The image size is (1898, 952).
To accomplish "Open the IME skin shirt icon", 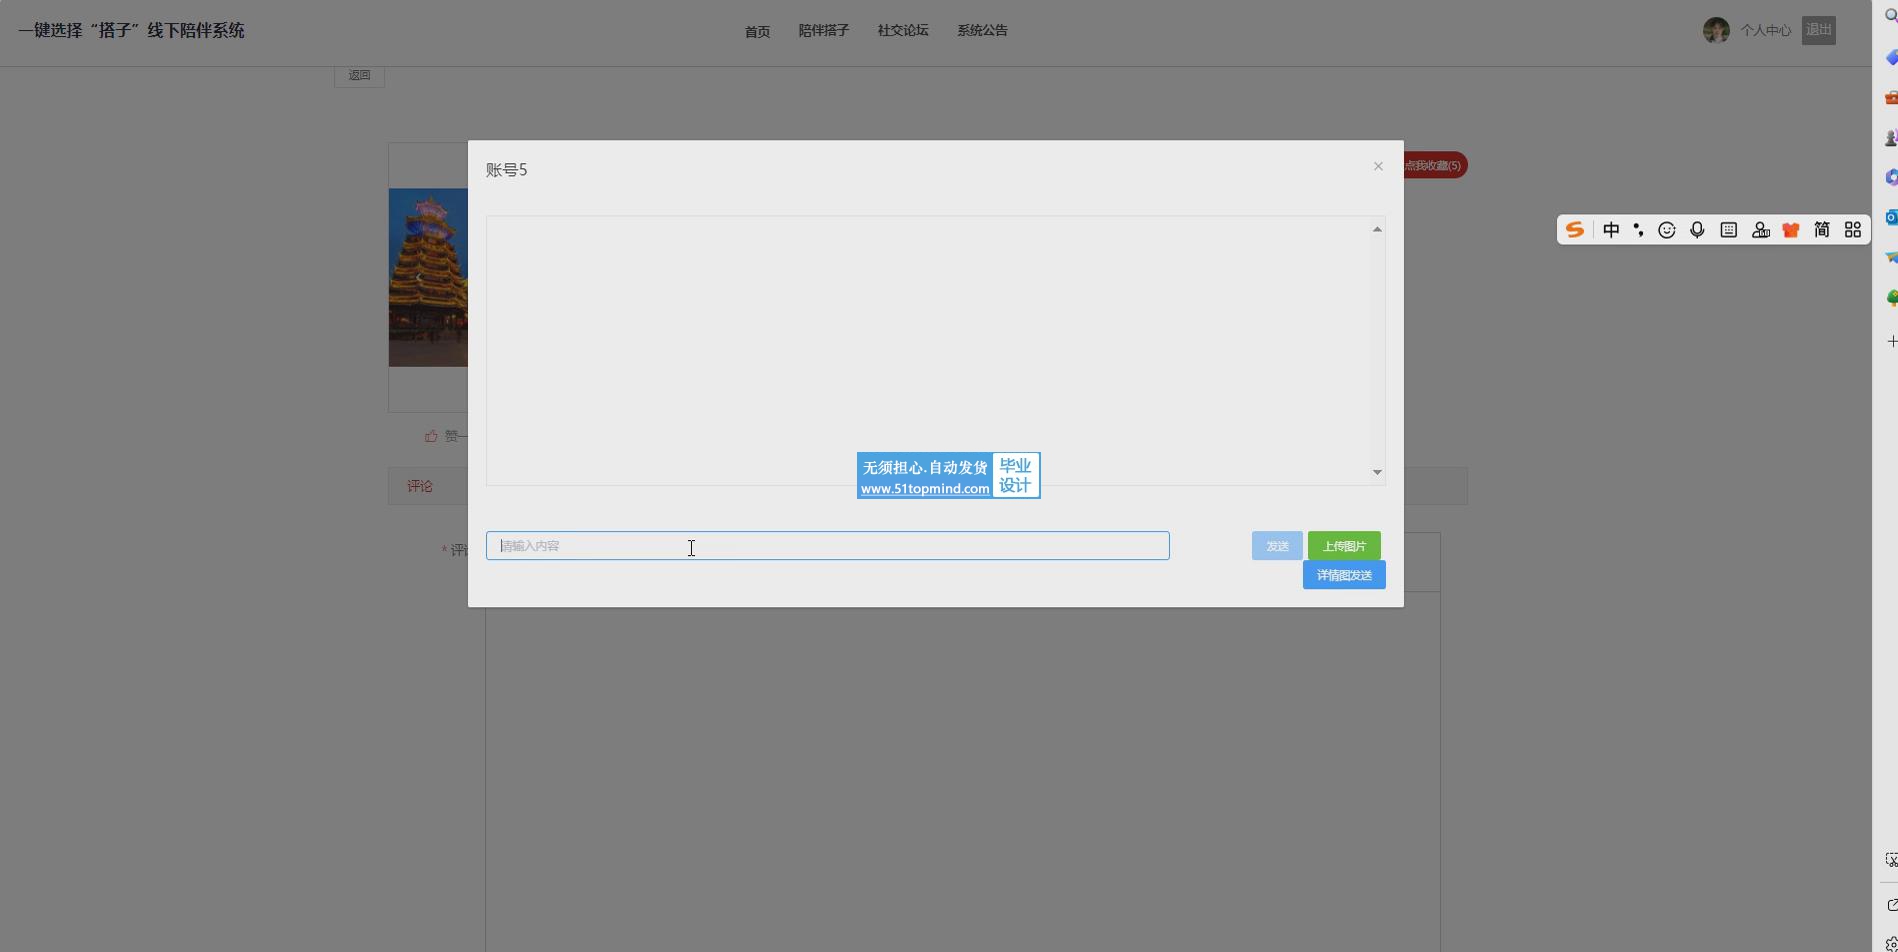I will 1791,230.
